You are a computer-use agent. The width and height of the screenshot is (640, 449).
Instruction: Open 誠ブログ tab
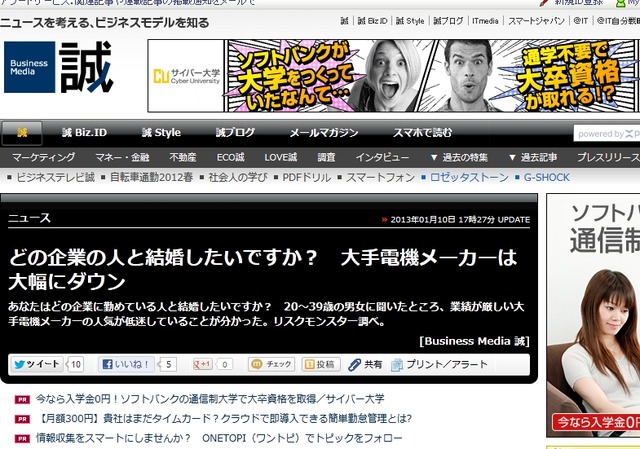[235, 133]
